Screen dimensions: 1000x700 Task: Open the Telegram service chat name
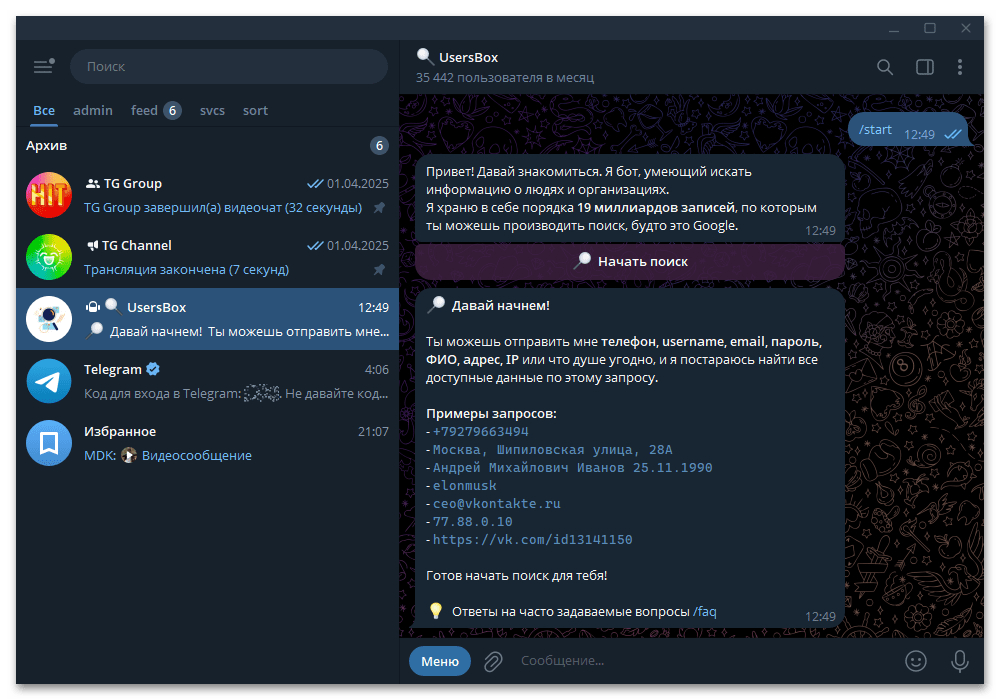113,369
